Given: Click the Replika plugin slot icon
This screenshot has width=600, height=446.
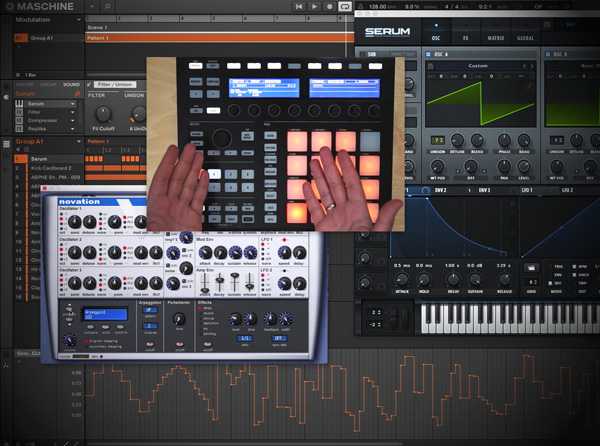Looking at the screenshot, I should [x=19, y=129].
